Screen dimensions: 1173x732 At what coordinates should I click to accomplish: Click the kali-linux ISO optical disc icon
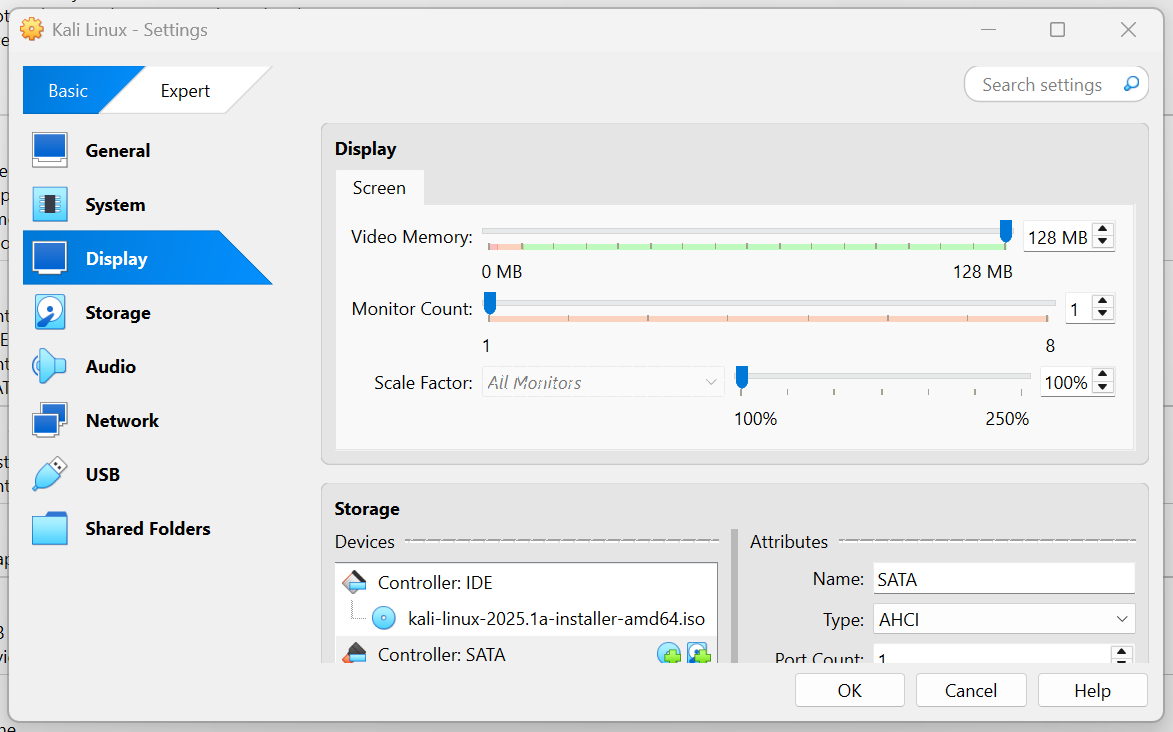[x=384, y=618]
